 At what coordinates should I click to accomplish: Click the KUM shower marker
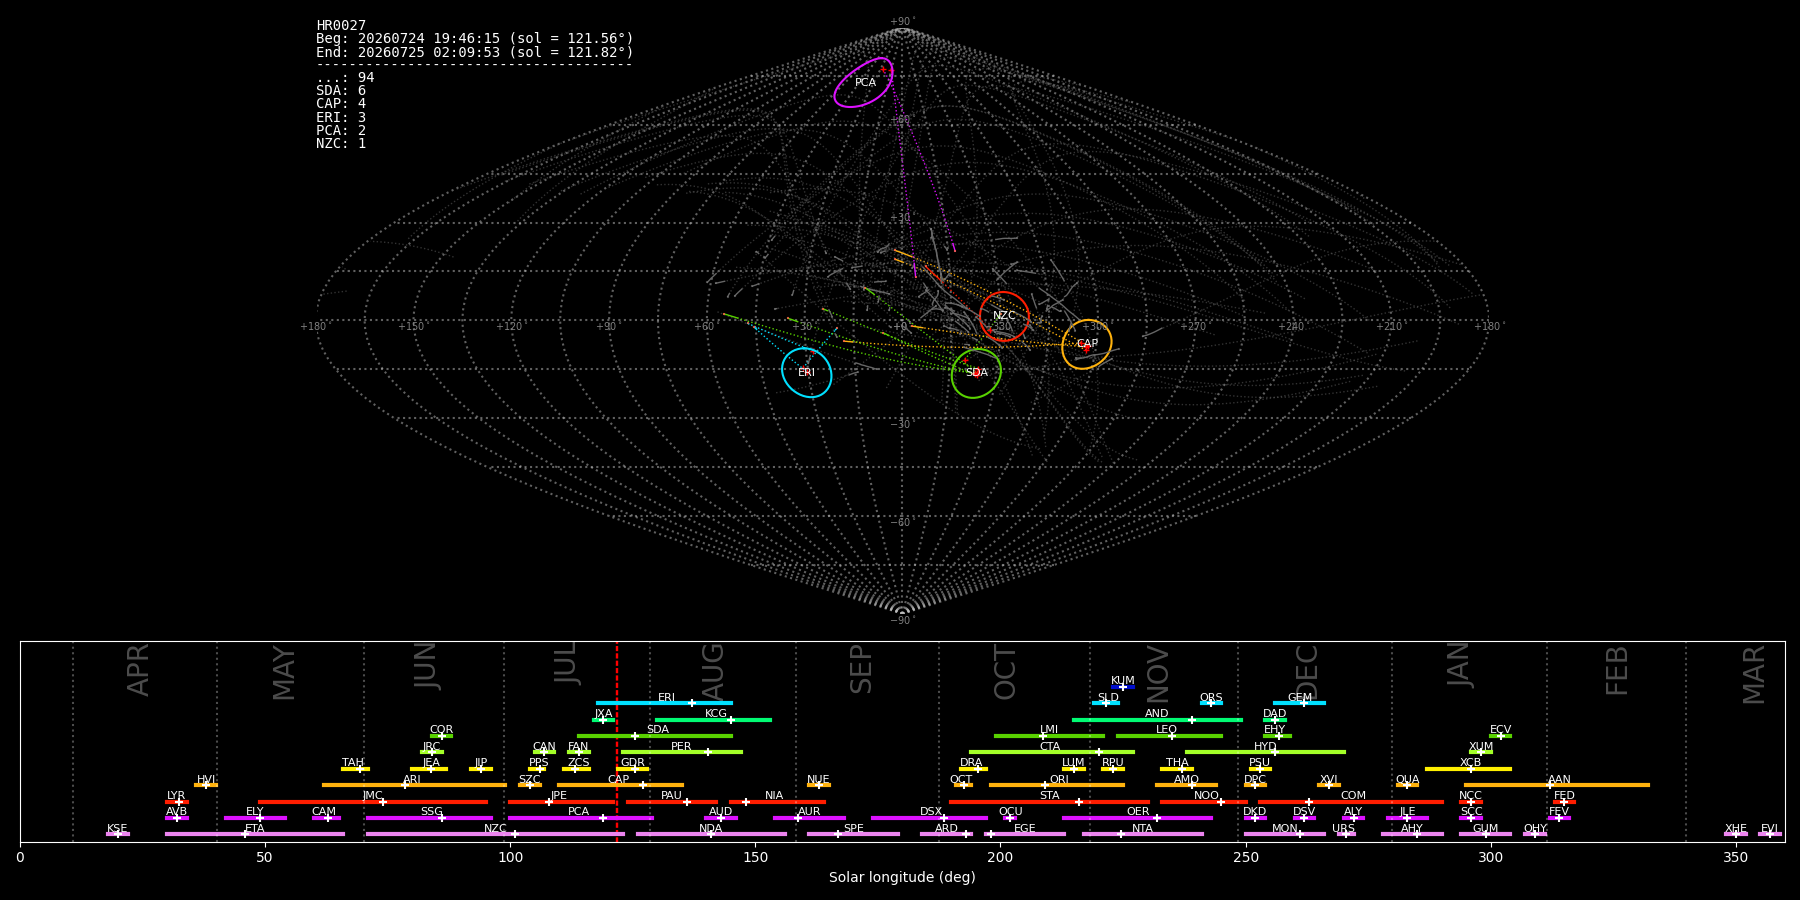[x=1123, y=687]
